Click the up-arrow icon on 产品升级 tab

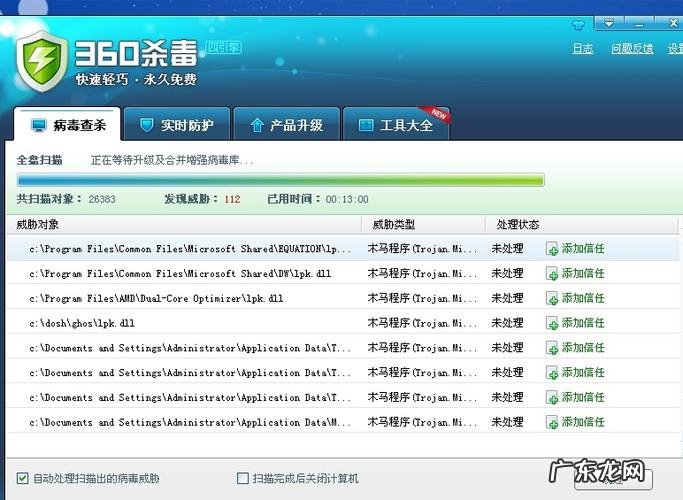click(257, 125)
